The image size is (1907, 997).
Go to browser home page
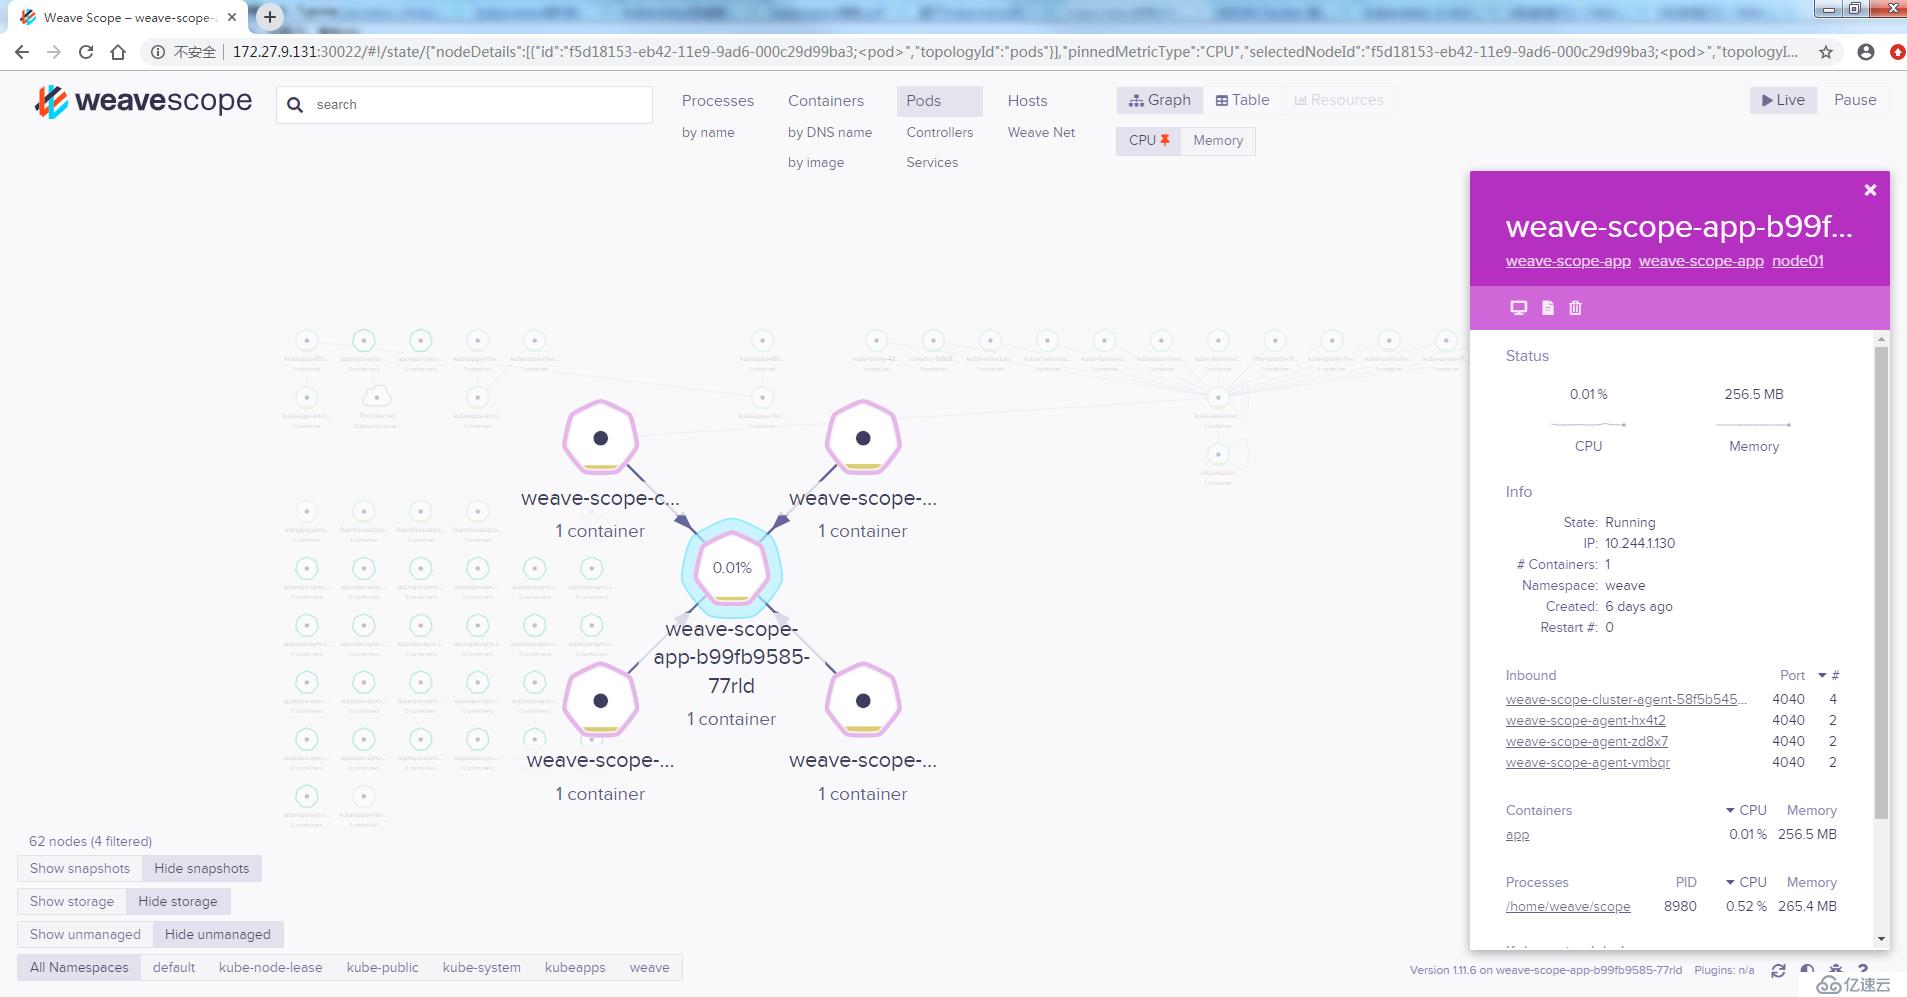tap(118, 52)
